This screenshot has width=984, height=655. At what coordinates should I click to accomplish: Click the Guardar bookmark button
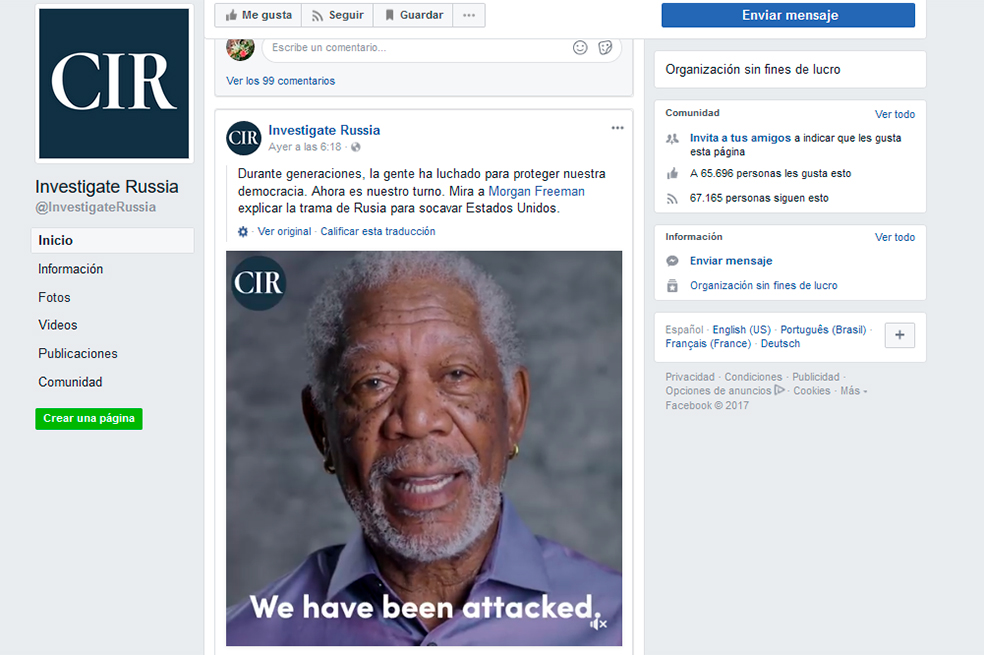pos(414,15)
